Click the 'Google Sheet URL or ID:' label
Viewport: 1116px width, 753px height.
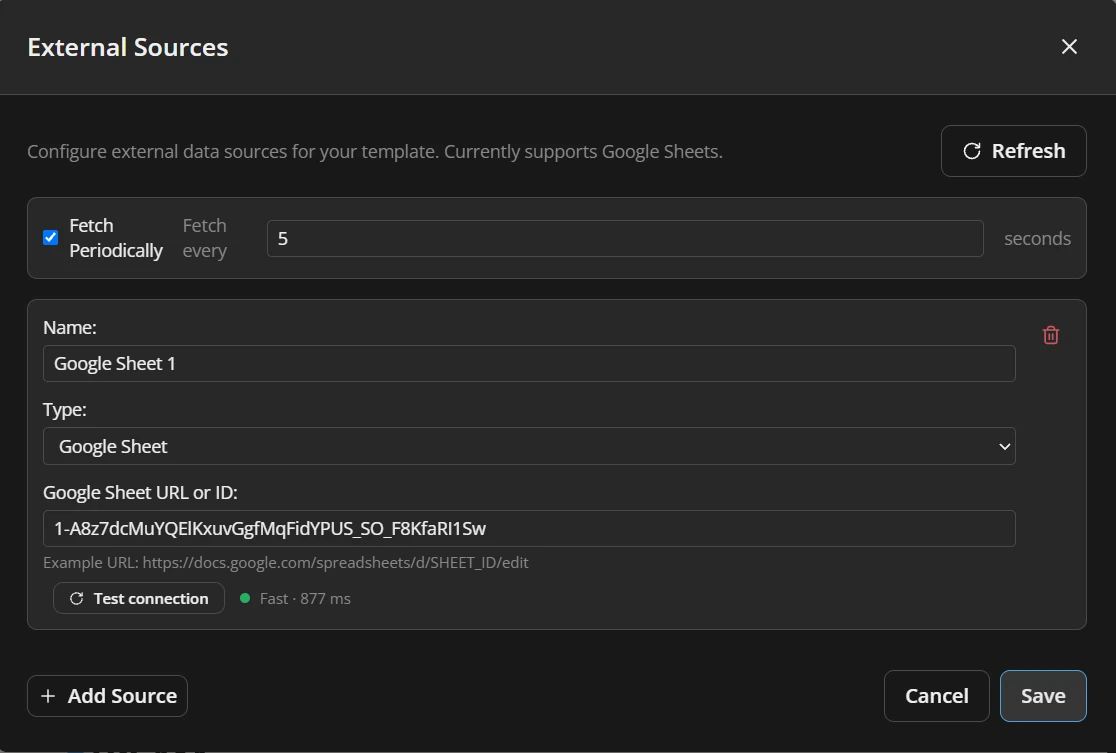click(140, 493)
